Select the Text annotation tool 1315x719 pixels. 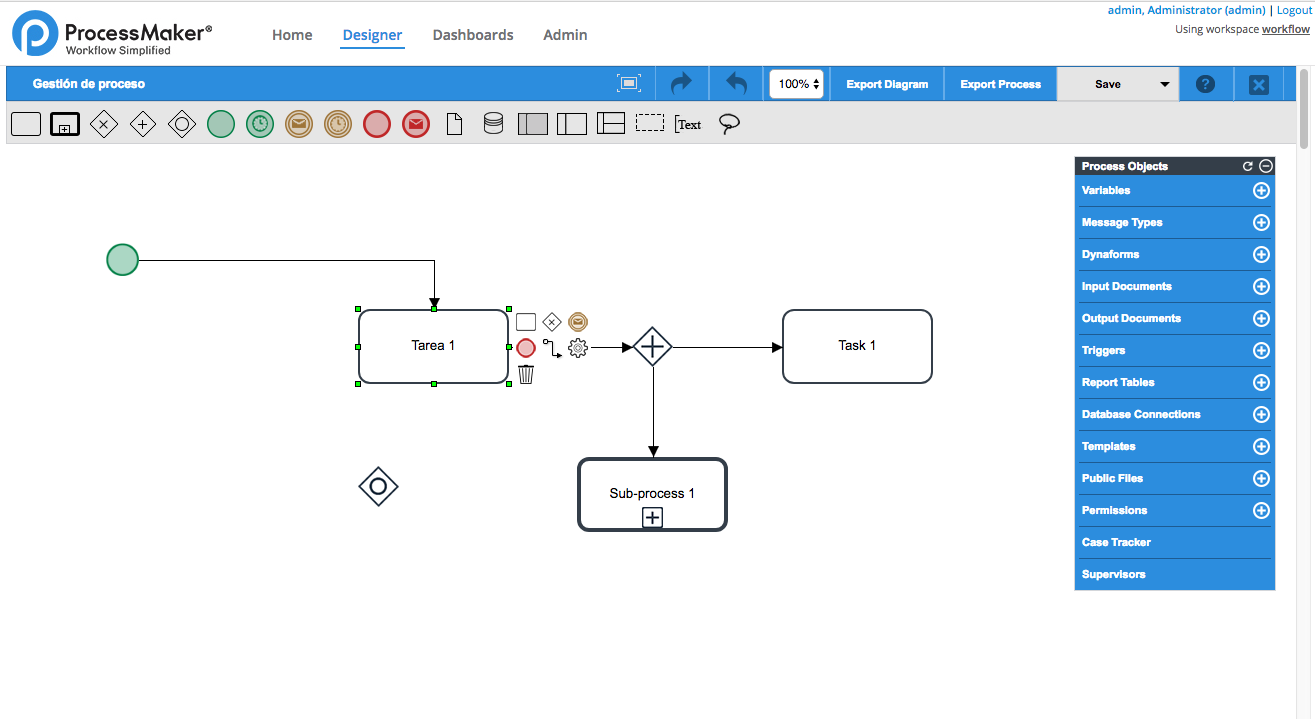pyautogui.click(x=688, y=124)
